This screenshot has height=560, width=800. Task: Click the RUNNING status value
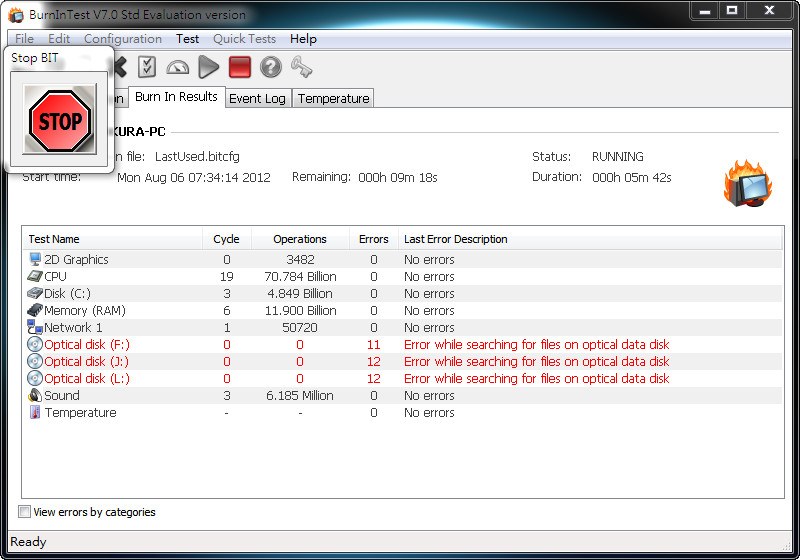coord(617,156)
